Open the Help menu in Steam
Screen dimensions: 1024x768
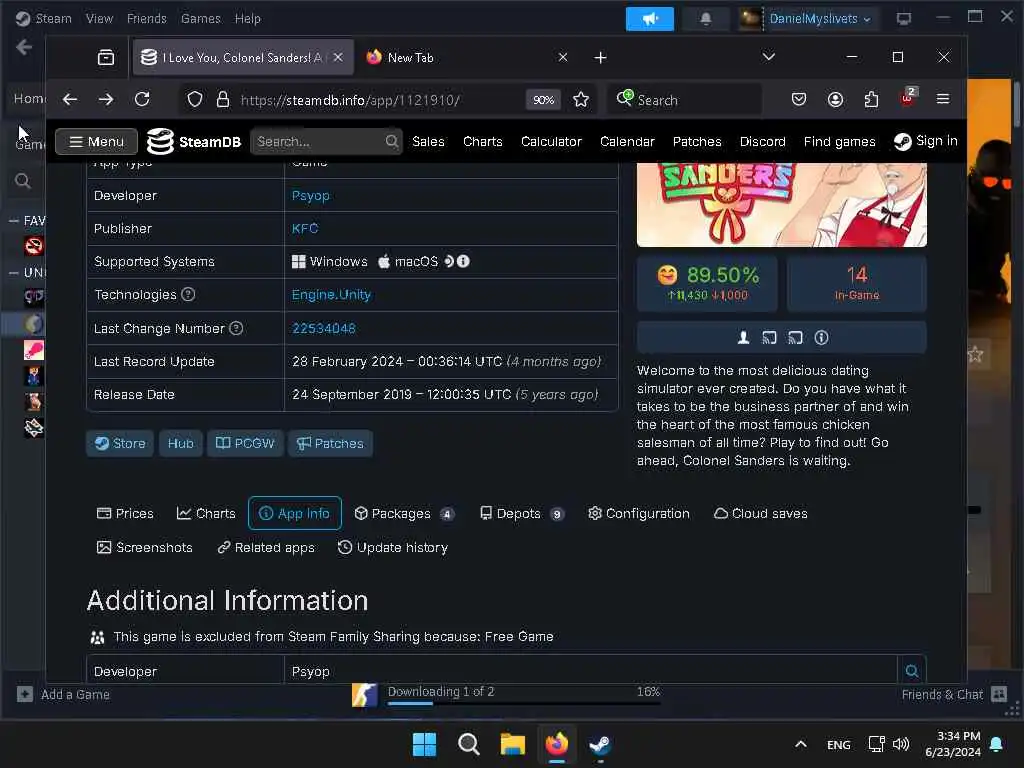click(248, 18)
